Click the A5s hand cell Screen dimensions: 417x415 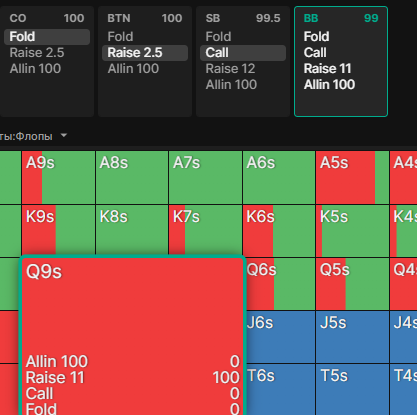[352, 177]
